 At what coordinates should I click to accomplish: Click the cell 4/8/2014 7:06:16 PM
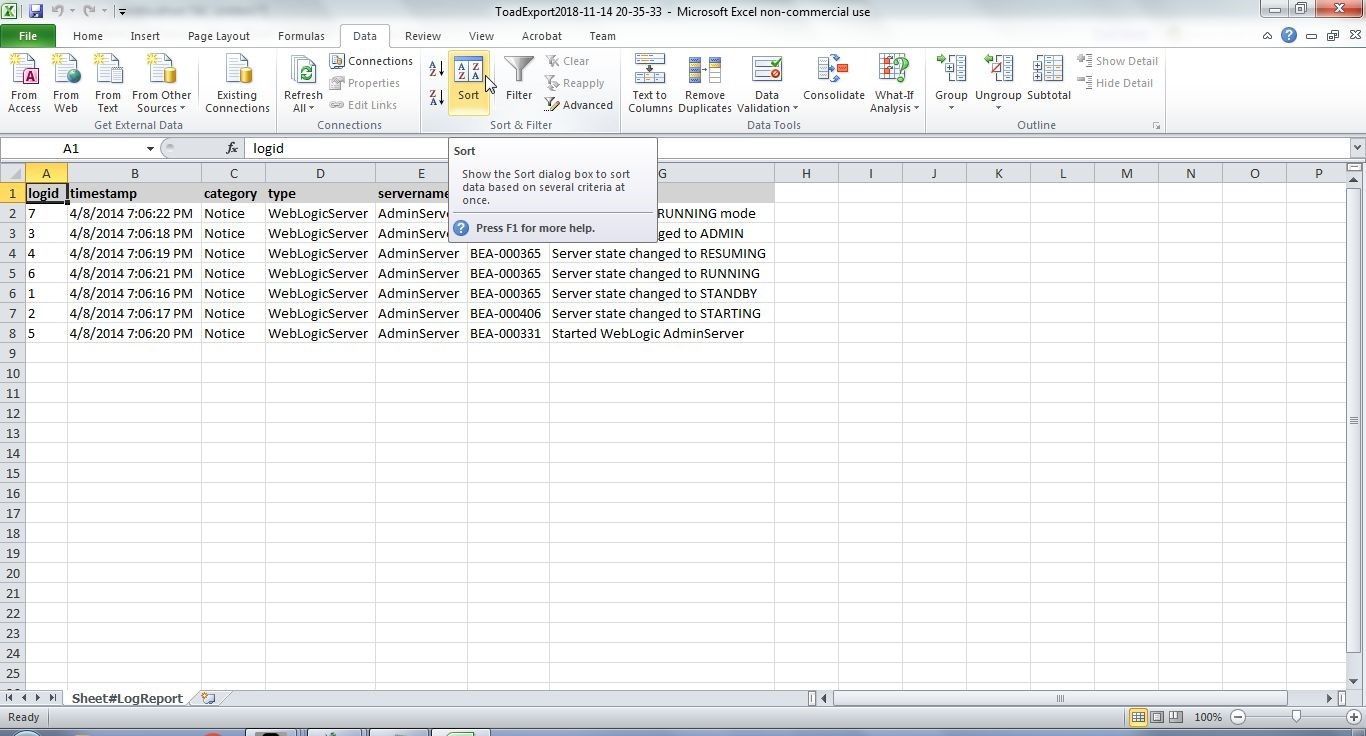tap(134, 293)
